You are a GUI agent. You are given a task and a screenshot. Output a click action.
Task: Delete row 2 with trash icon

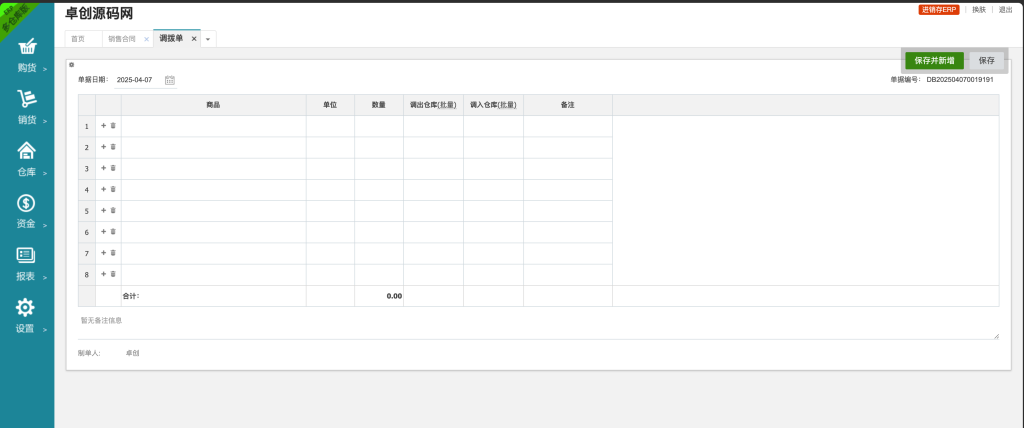(x=113, y=147)
